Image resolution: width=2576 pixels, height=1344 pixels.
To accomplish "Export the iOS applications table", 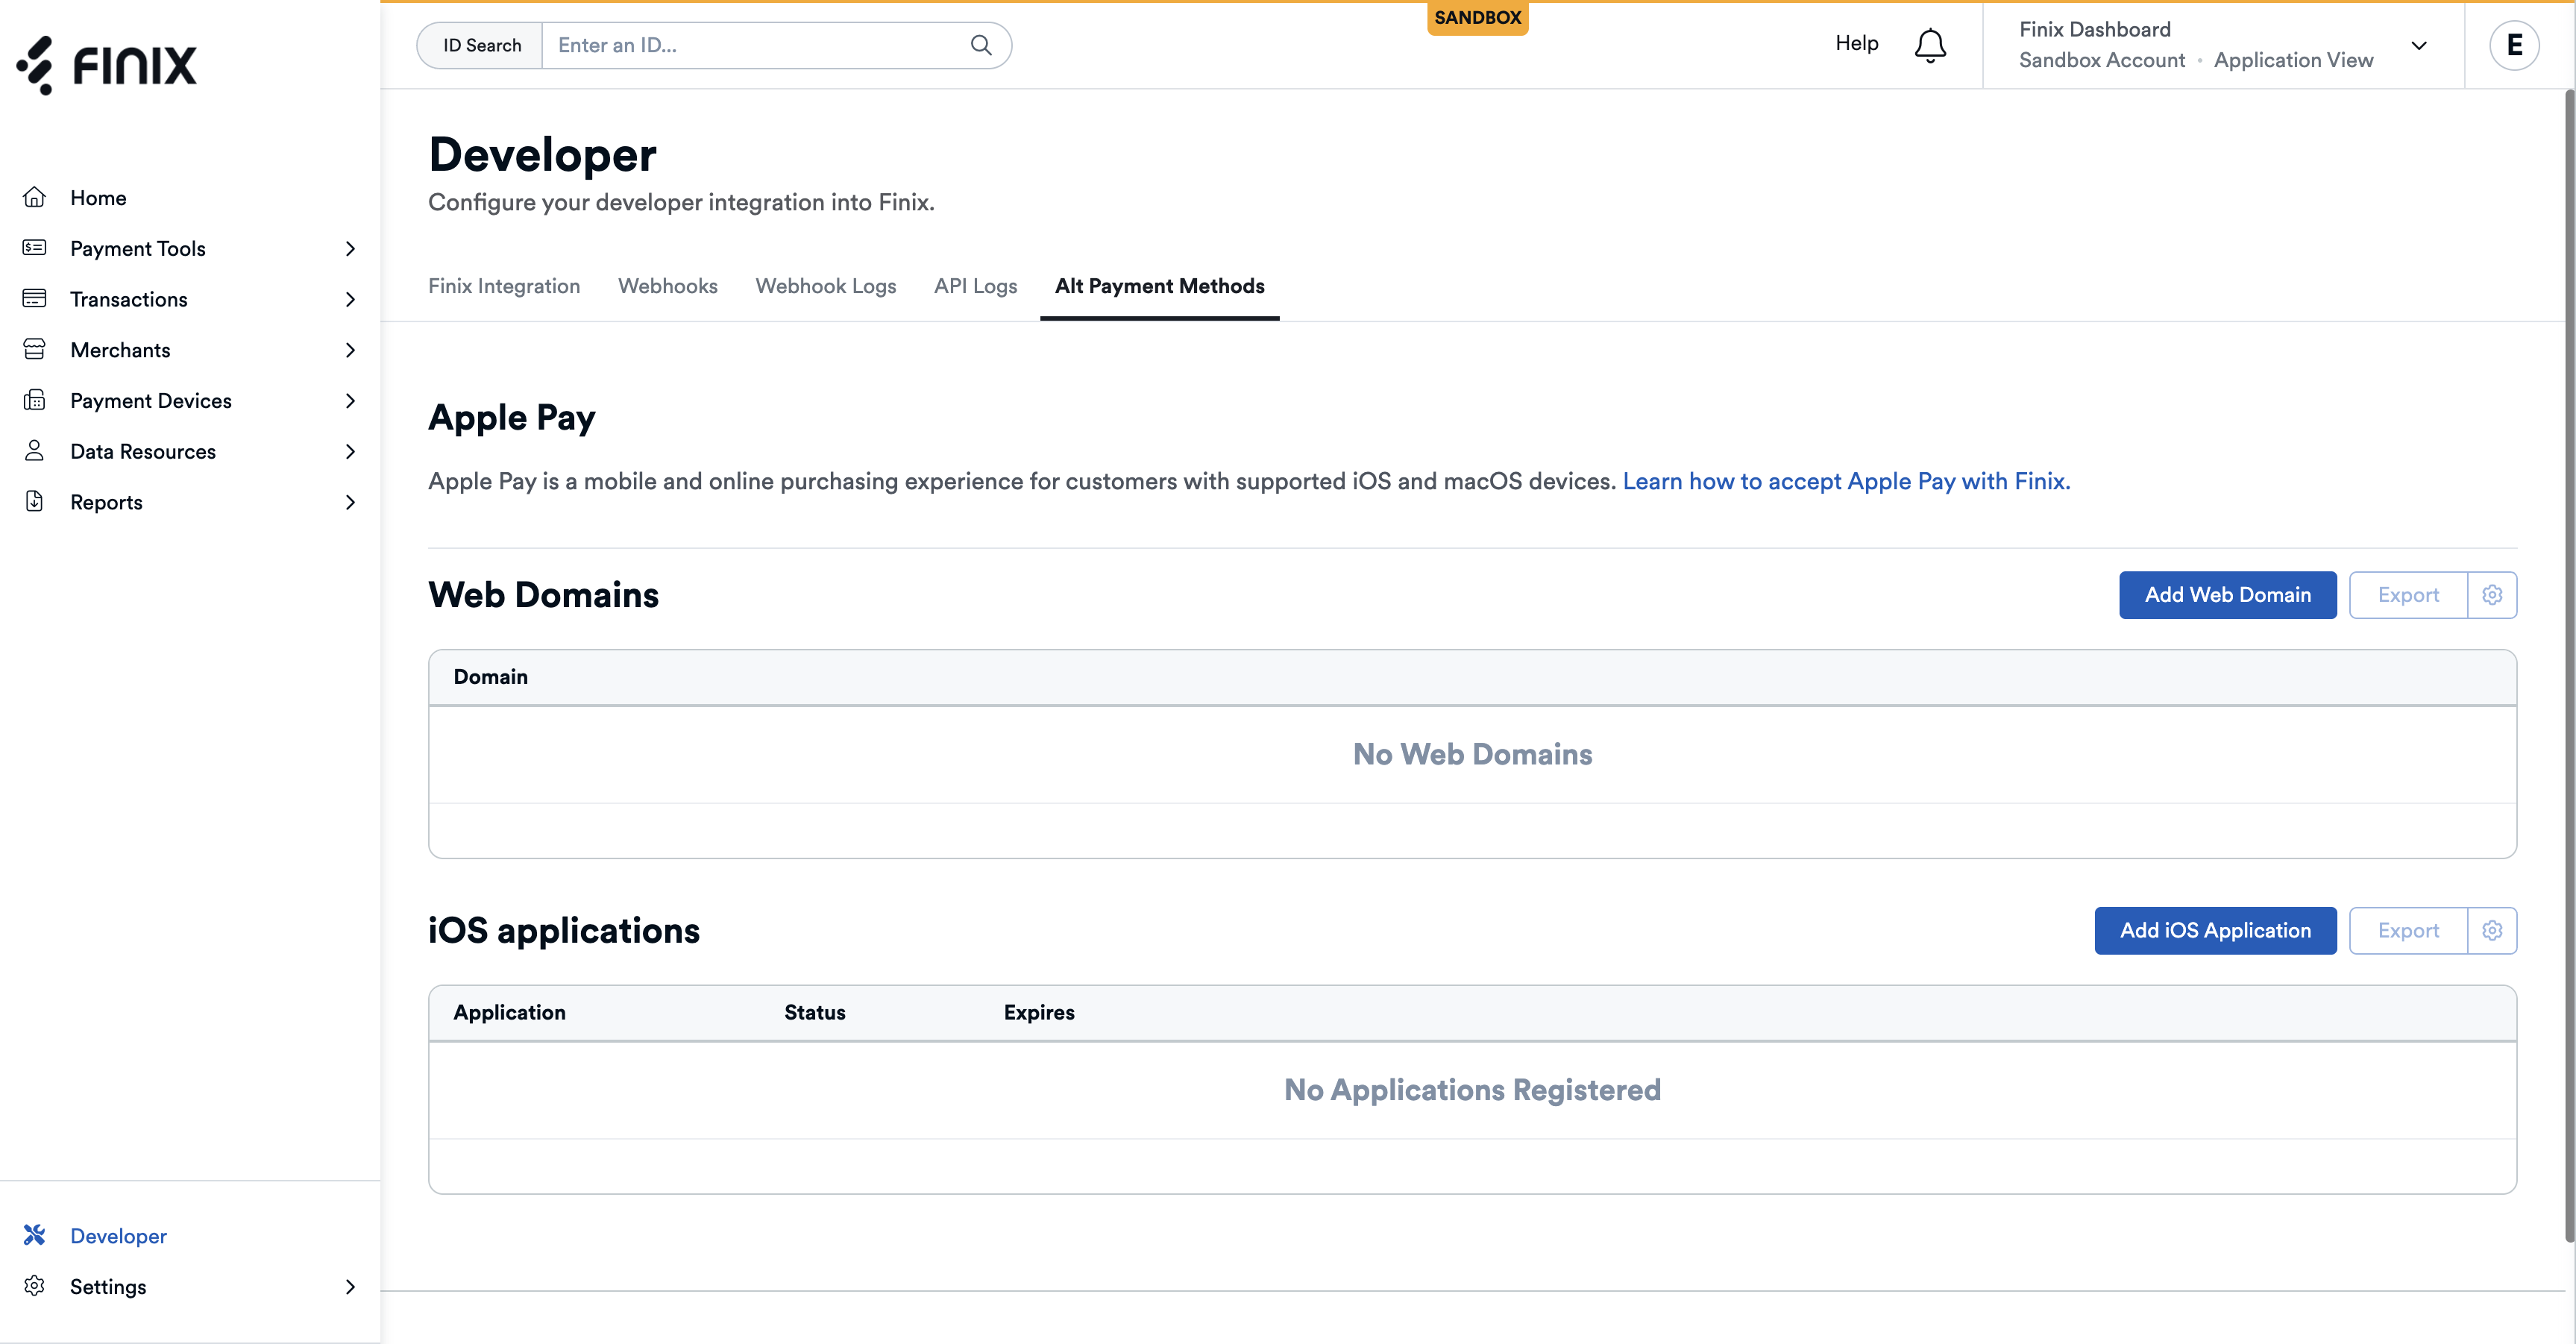I will coord(2408,931).
